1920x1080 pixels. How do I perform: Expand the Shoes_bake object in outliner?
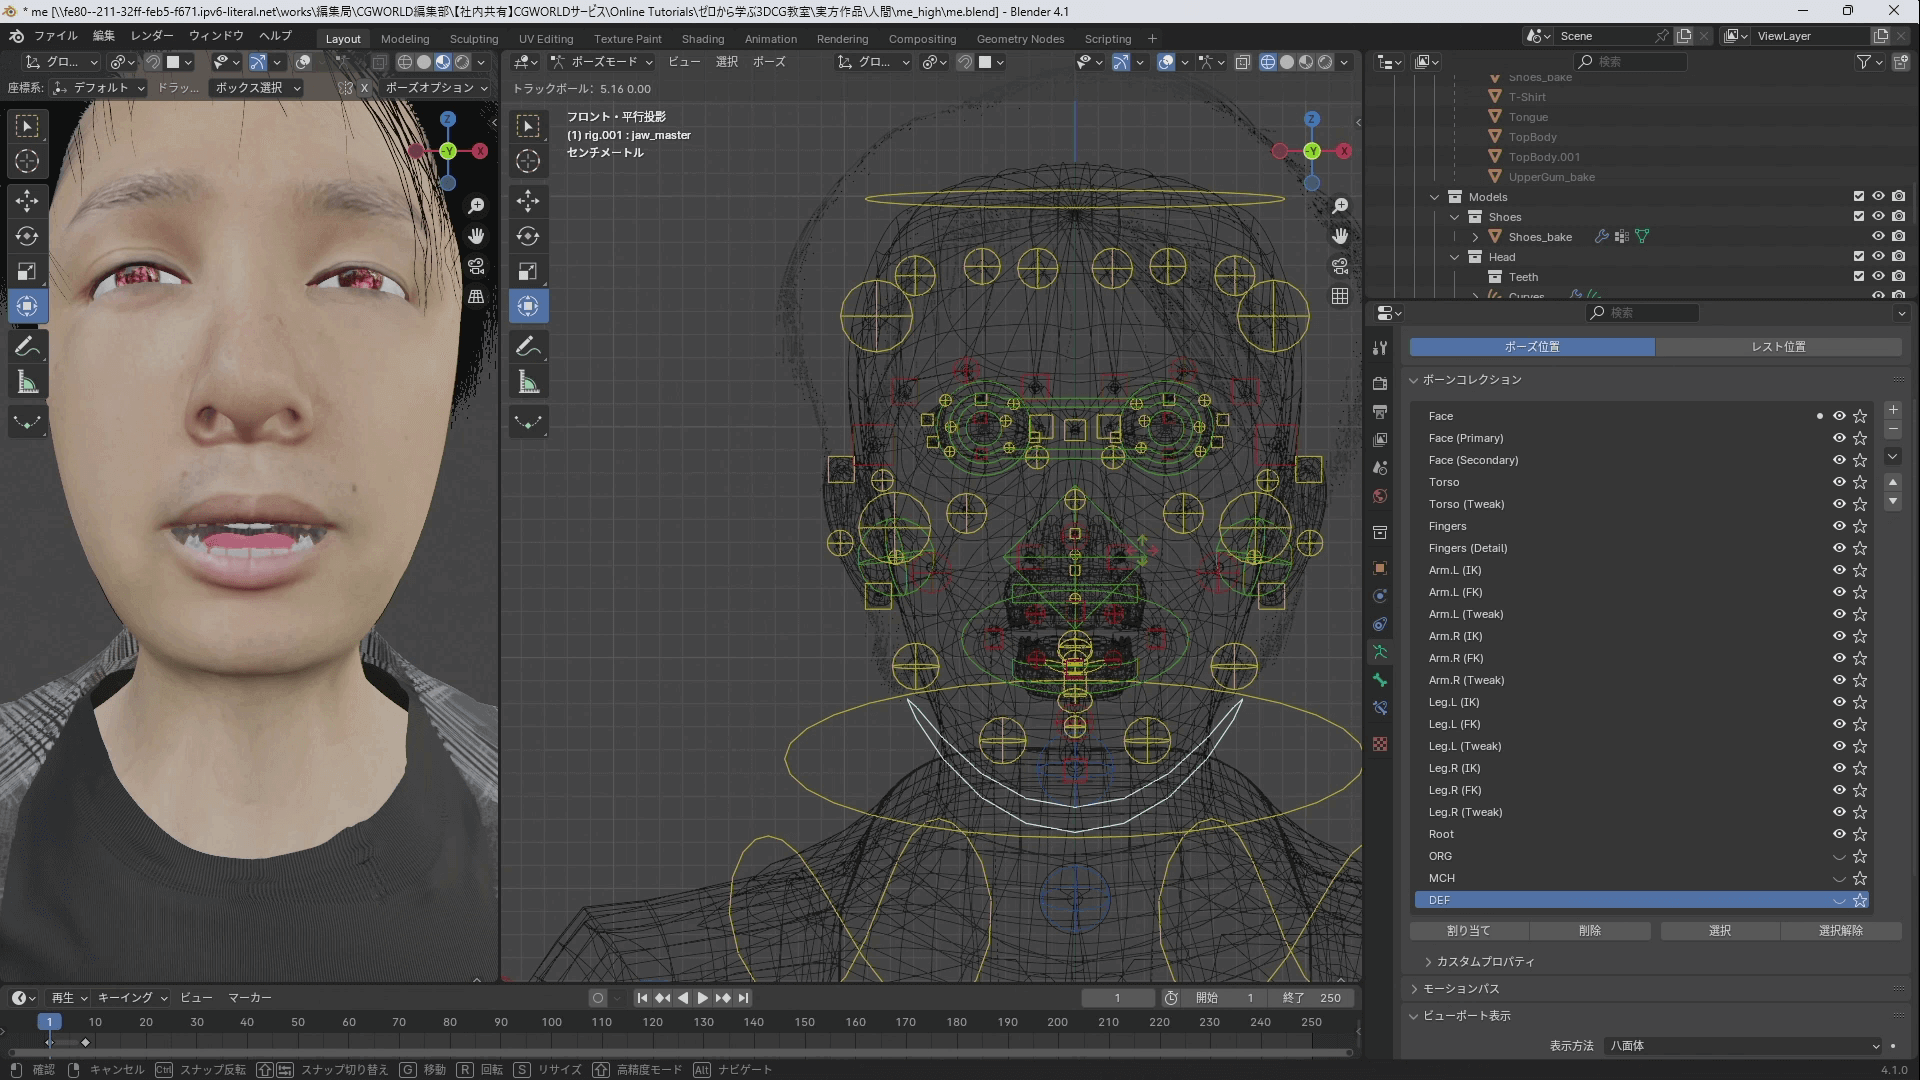[1475, 237]
